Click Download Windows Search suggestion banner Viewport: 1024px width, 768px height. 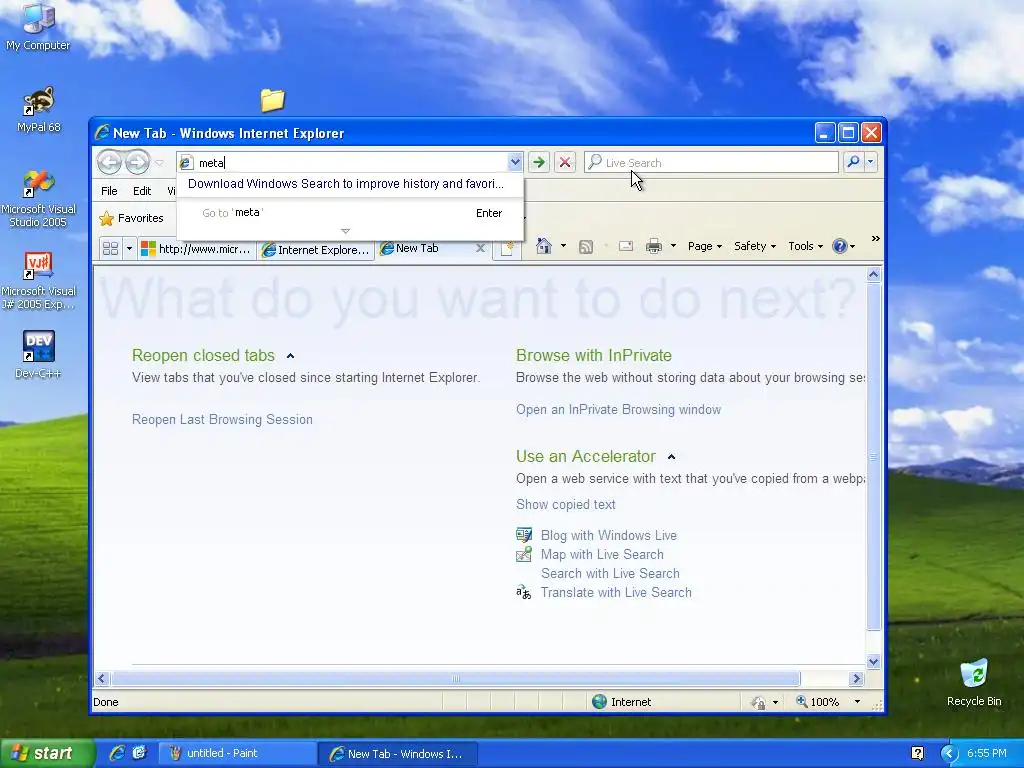pos(350,184)
